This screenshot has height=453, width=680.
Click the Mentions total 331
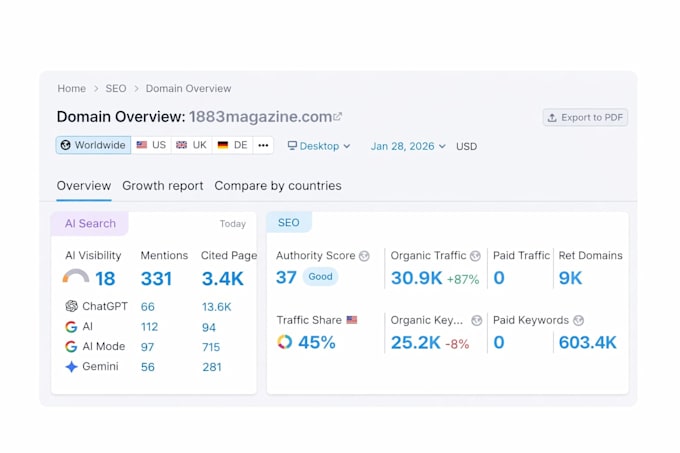pos(156,279)
